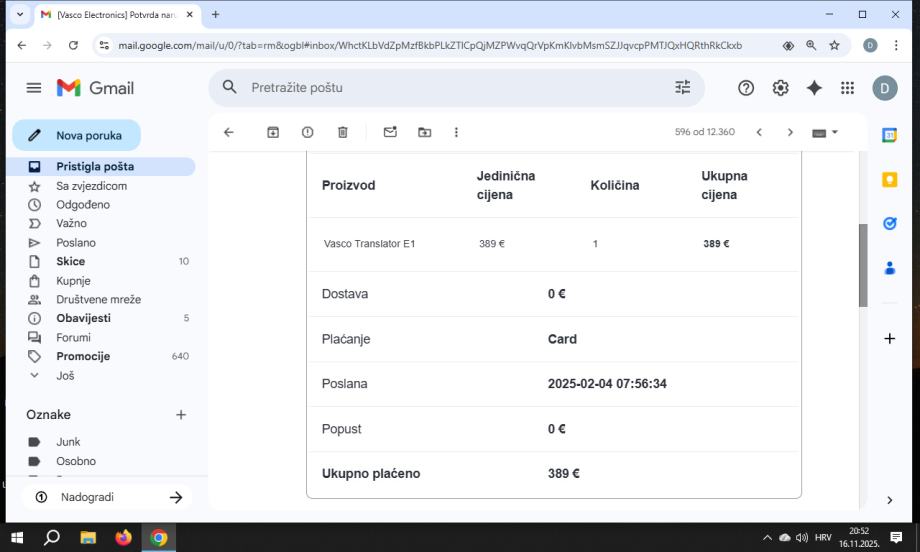Compose with Nova poruka button

coord(76,136)
